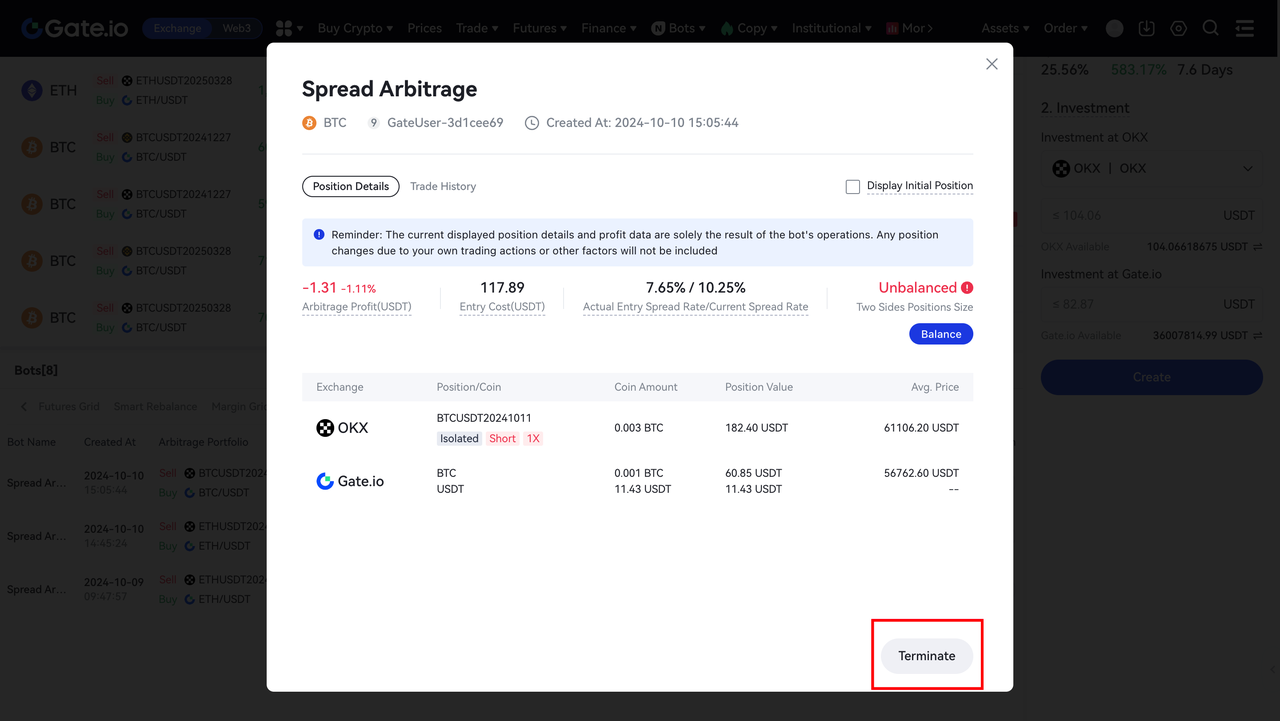
Task: Click the red Unbalanced warning icon
Action: pos(967,288)
